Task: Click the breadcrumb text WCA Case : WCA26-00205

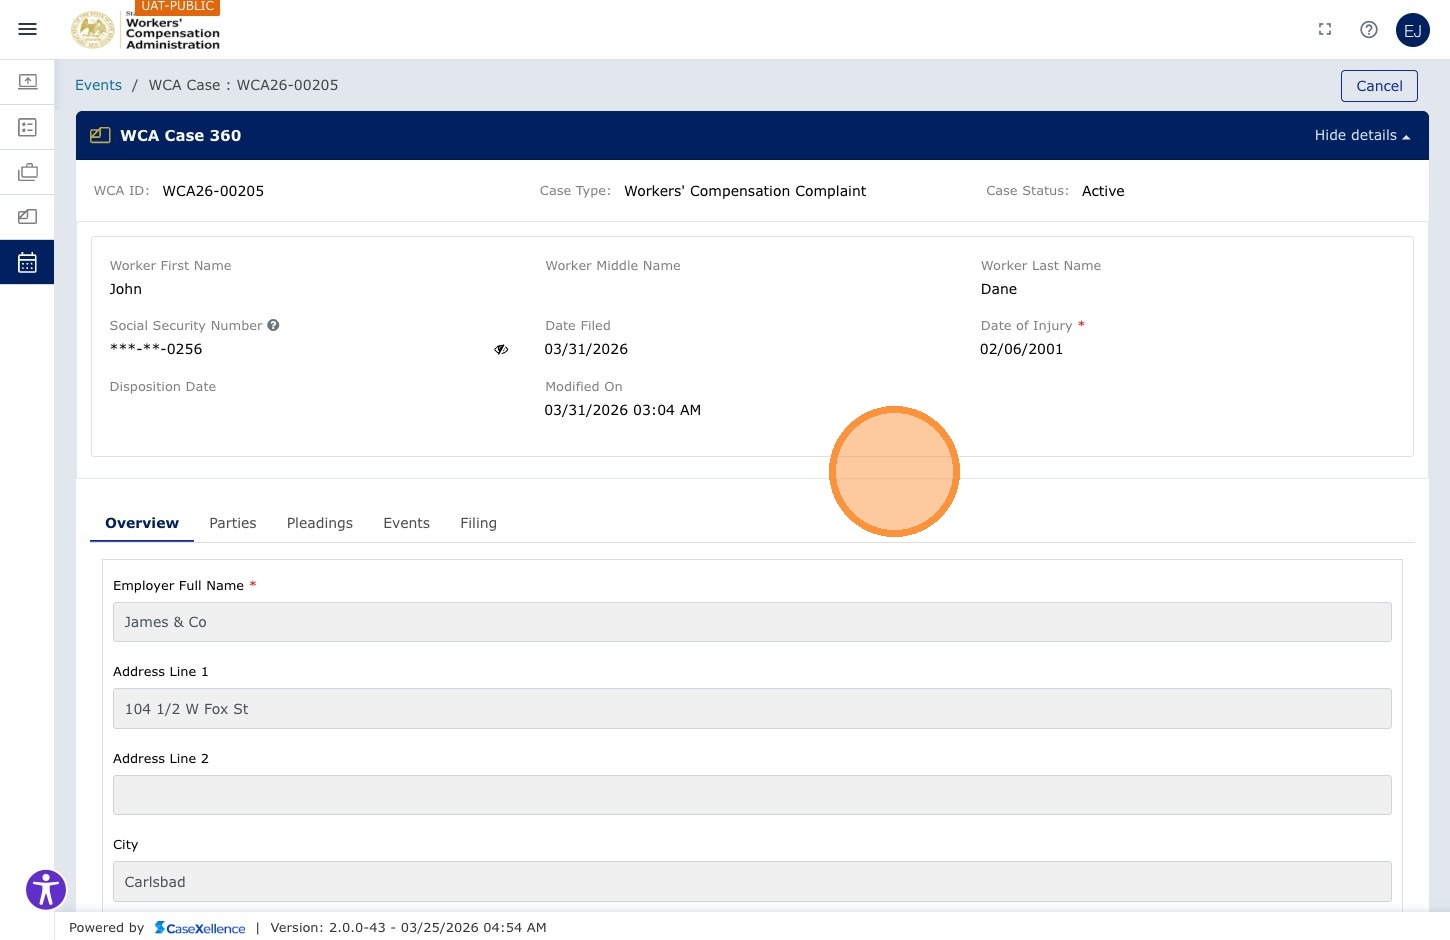Action: [243, 85]
